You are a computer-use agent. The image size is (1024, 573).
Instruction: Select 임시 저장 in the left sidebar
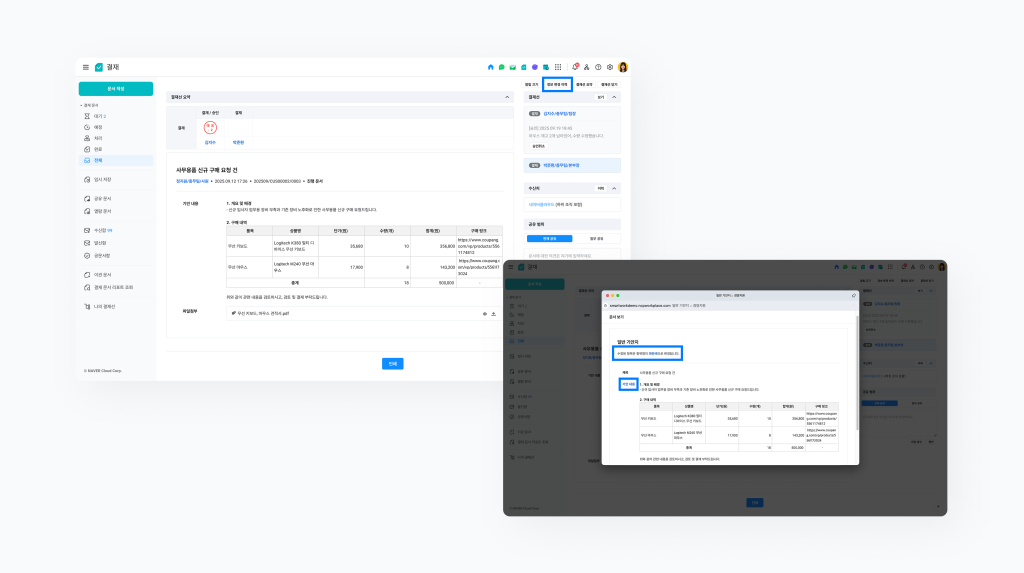pos(101,179)
